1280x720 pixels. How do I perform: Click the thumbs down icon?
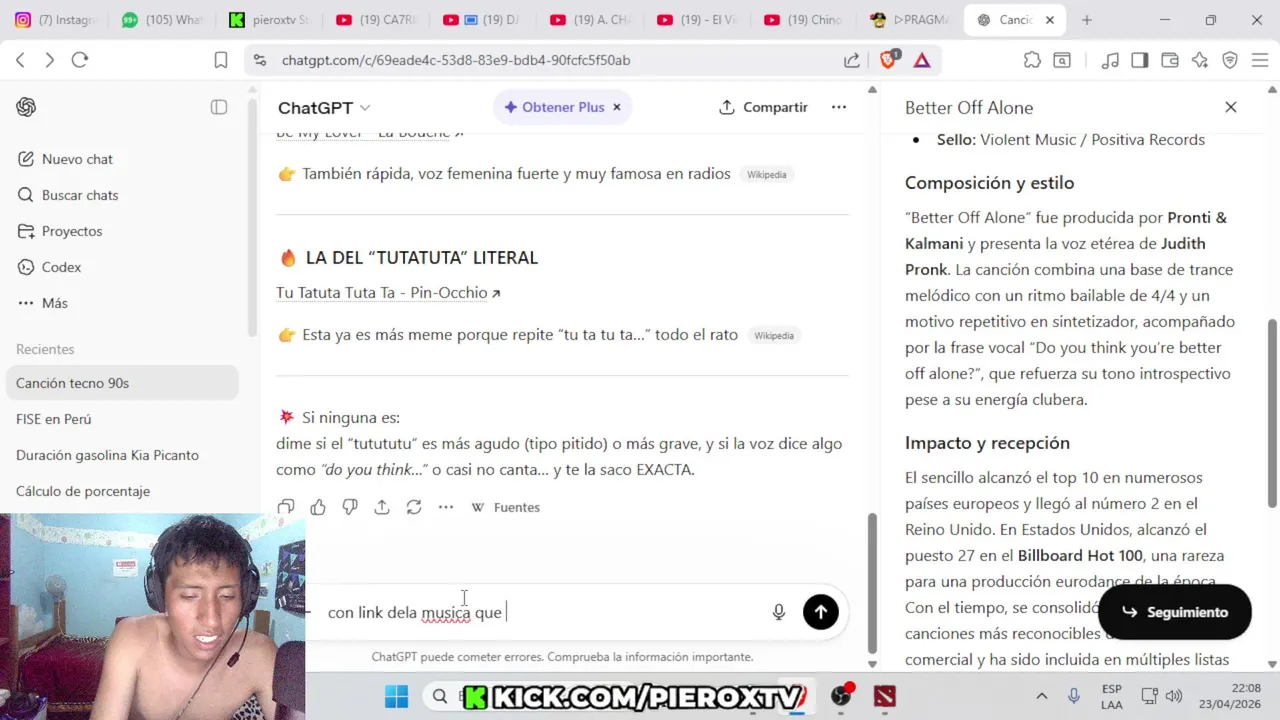click(350, 507)
